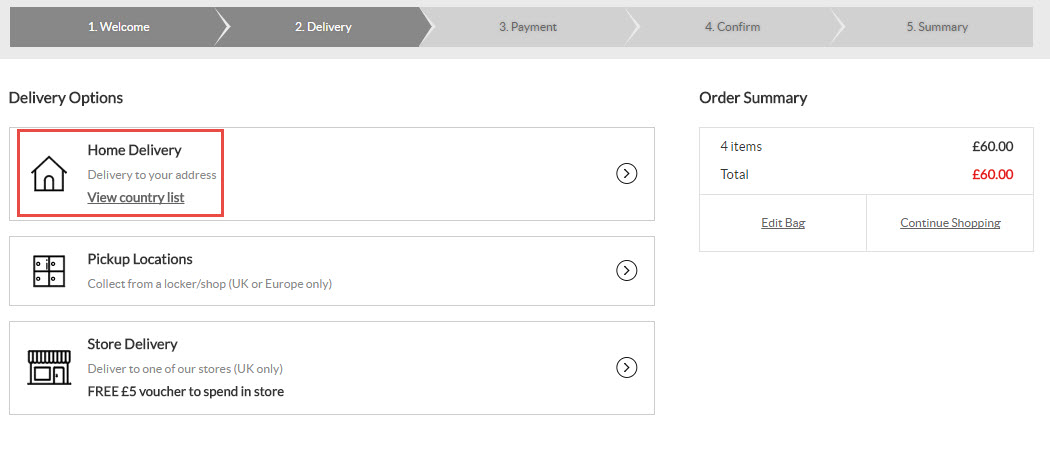Open Home Delivery via its arrow circle

(626, 174)
